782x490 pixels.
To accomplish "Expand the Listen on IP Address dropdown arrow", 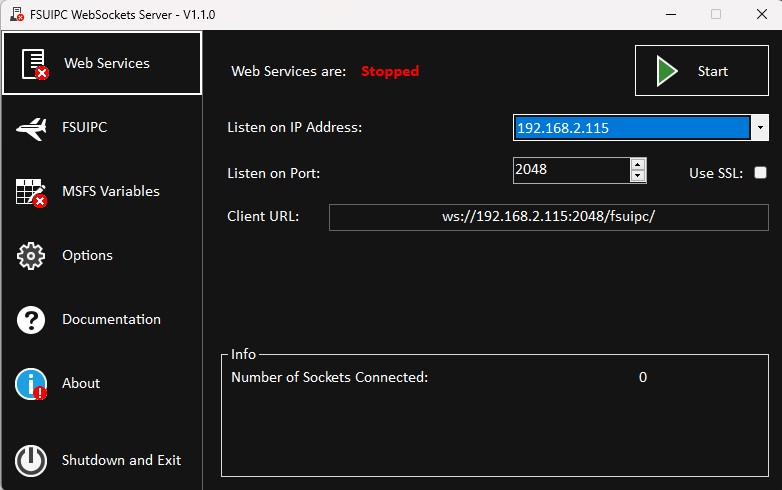I will click(x=760, y=128).
